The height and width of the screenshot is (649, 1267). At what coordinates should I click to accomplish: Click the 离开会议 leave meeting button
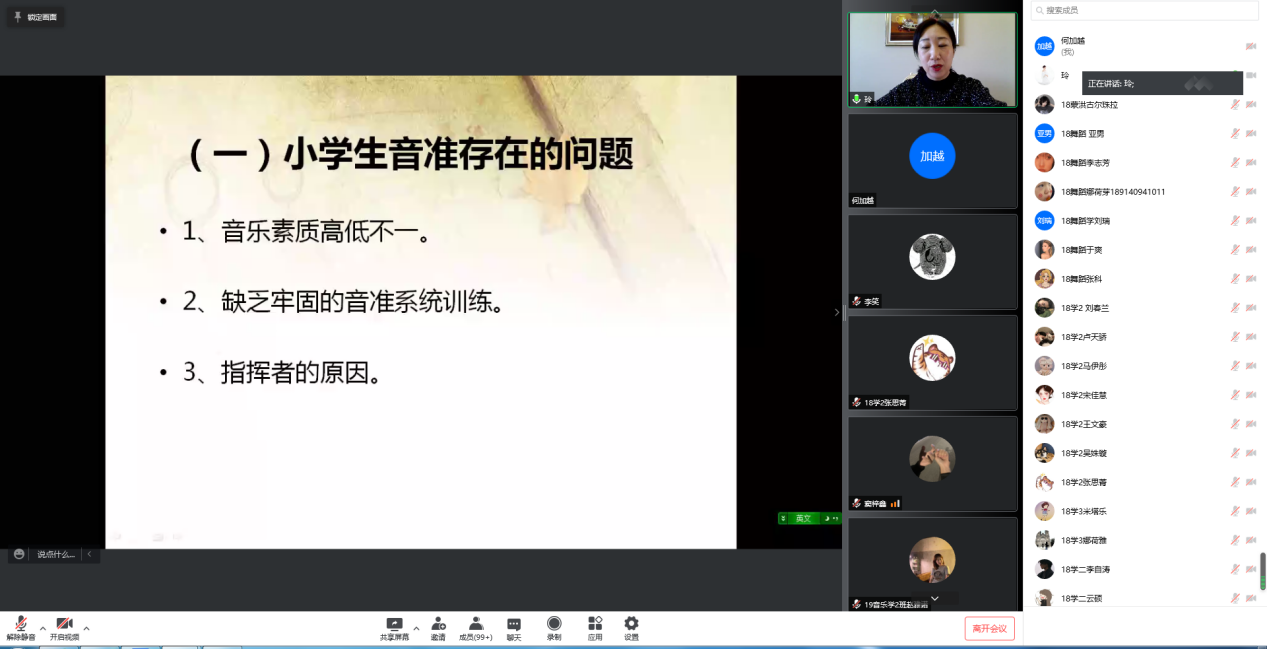(x=989, y=628)
